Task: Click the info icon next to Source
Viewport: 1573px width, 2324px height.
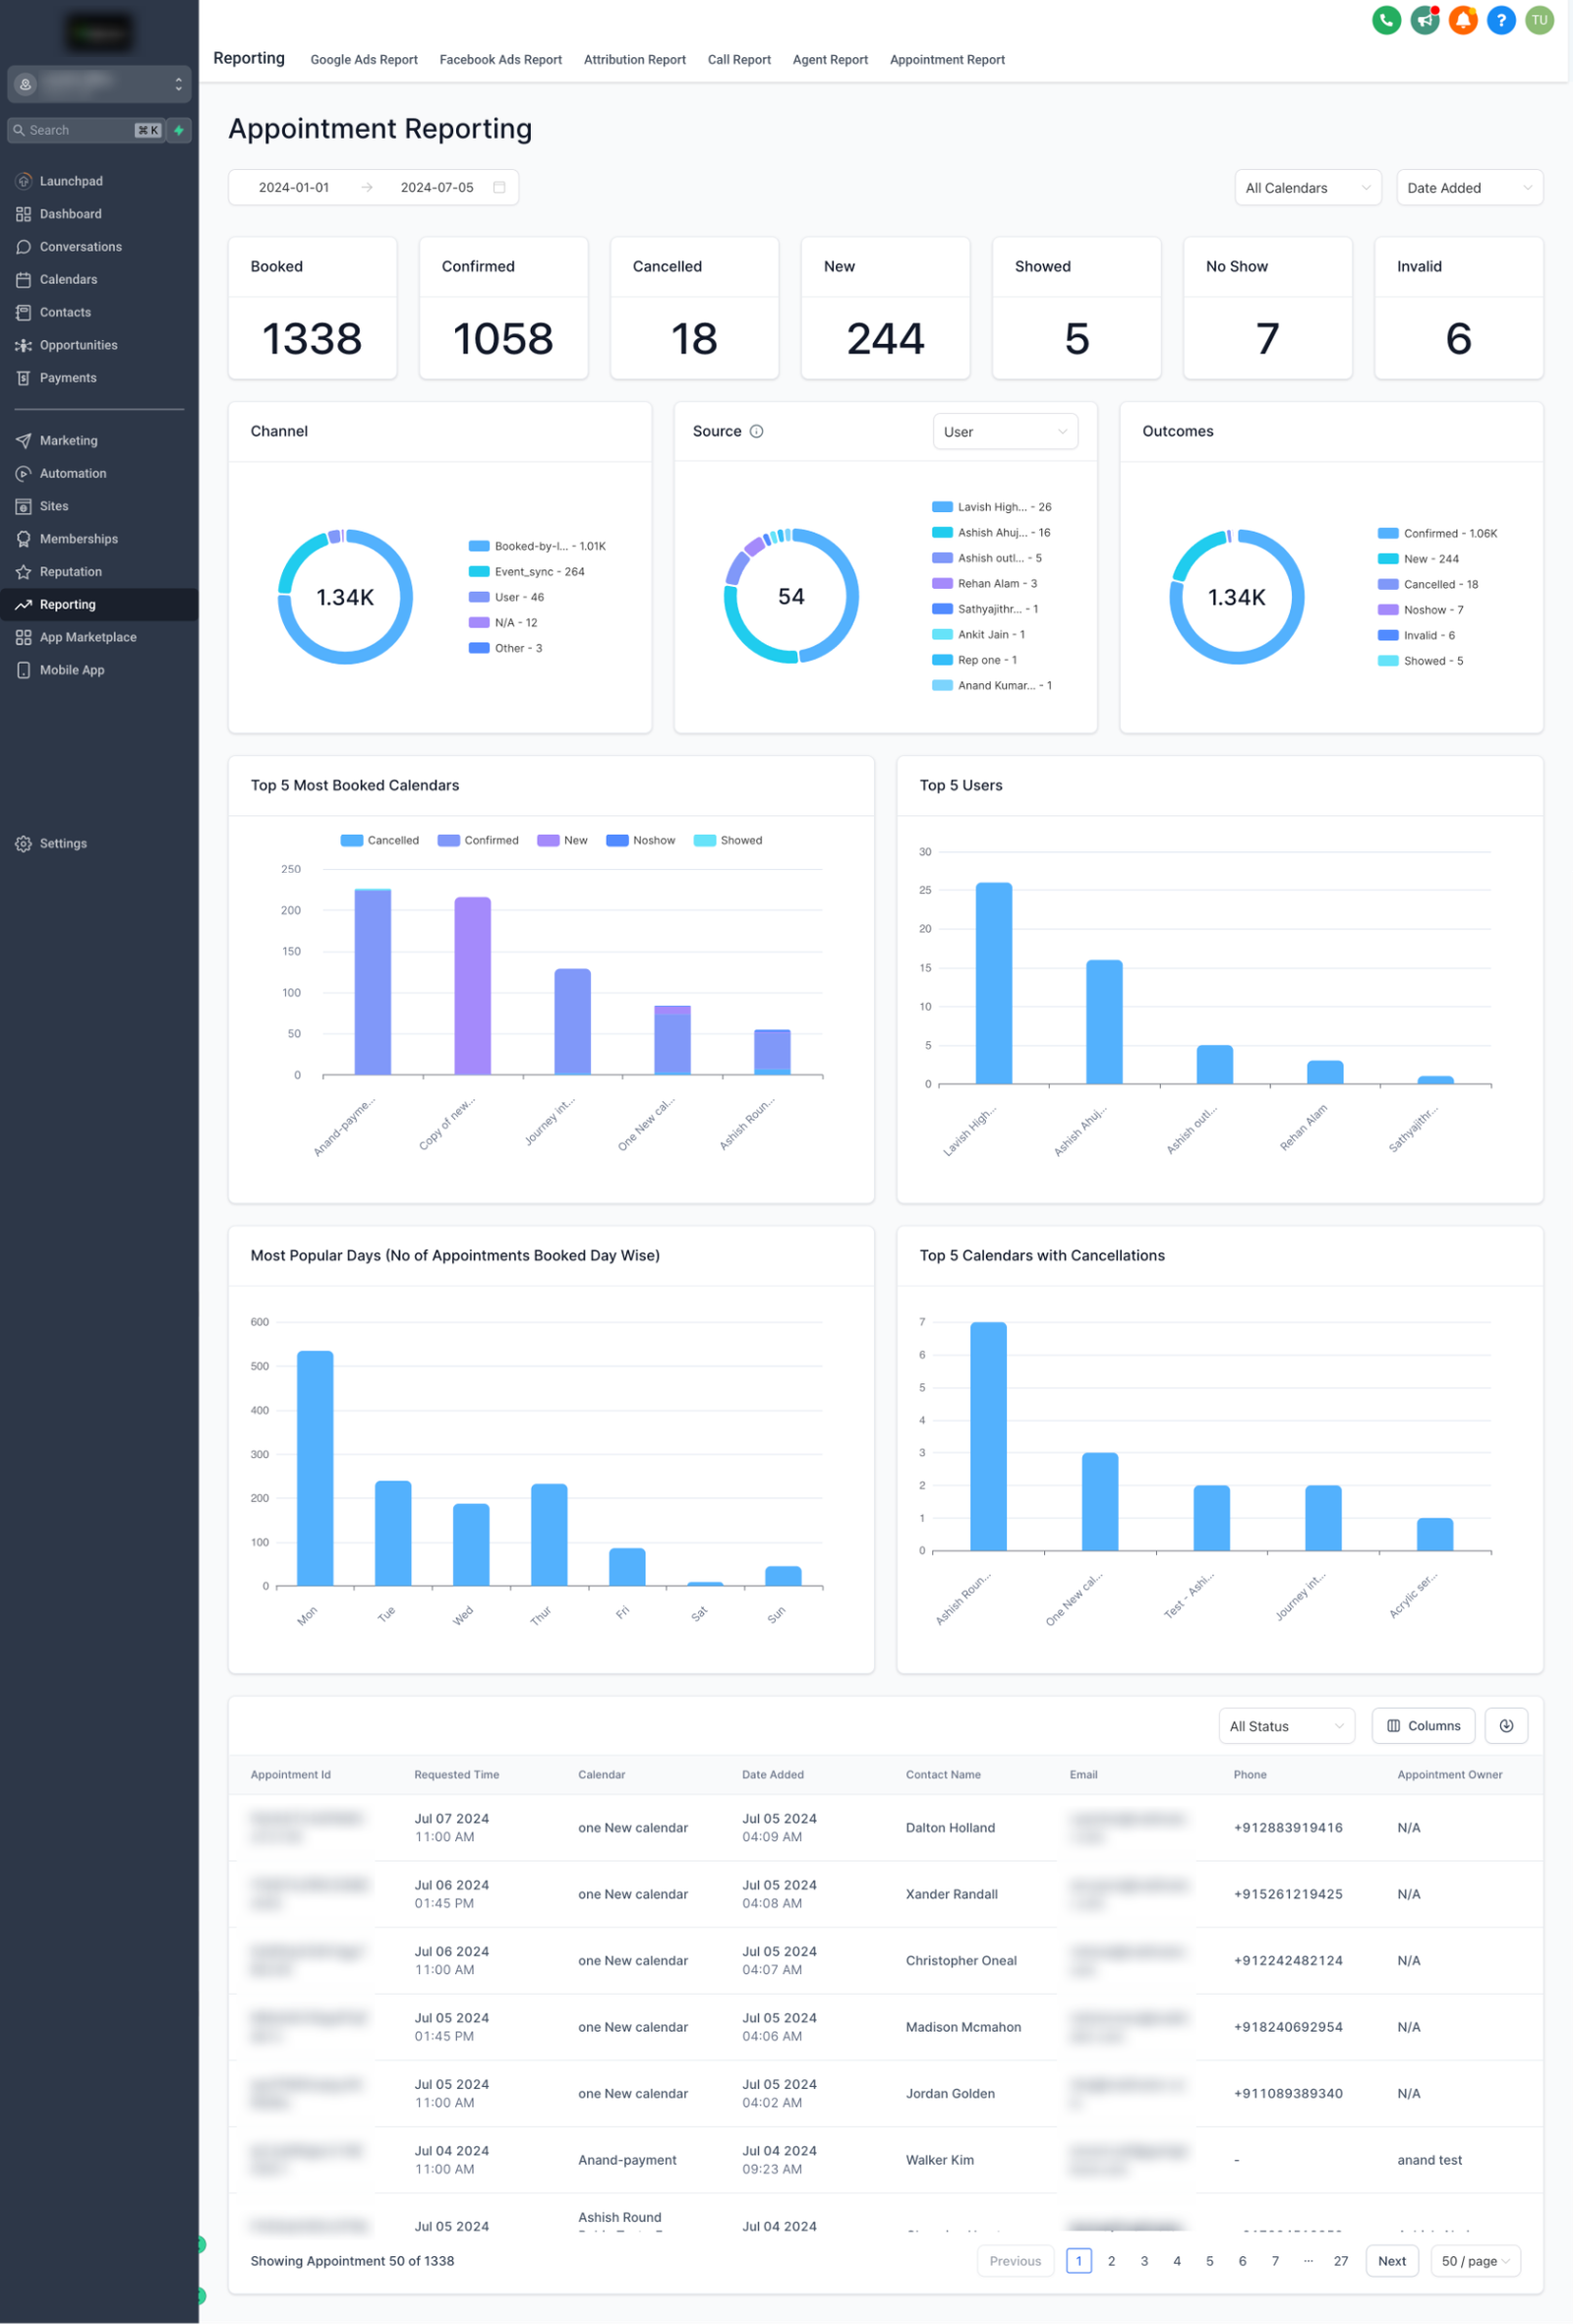Action: [757, 431]
